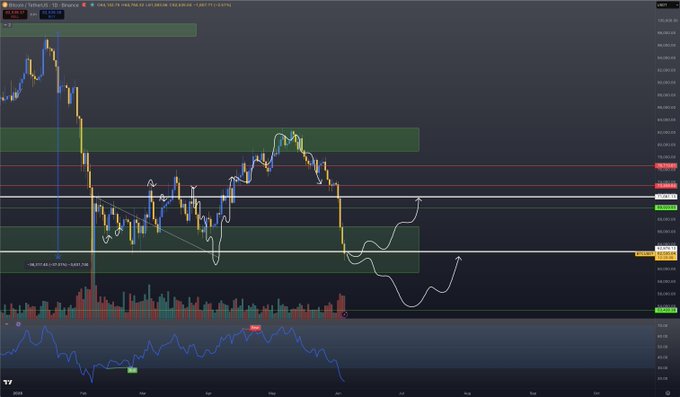Click the Bitcoin / TetherUS symbol title
This screenshot has width=680, height=397.
coord(44,5)
